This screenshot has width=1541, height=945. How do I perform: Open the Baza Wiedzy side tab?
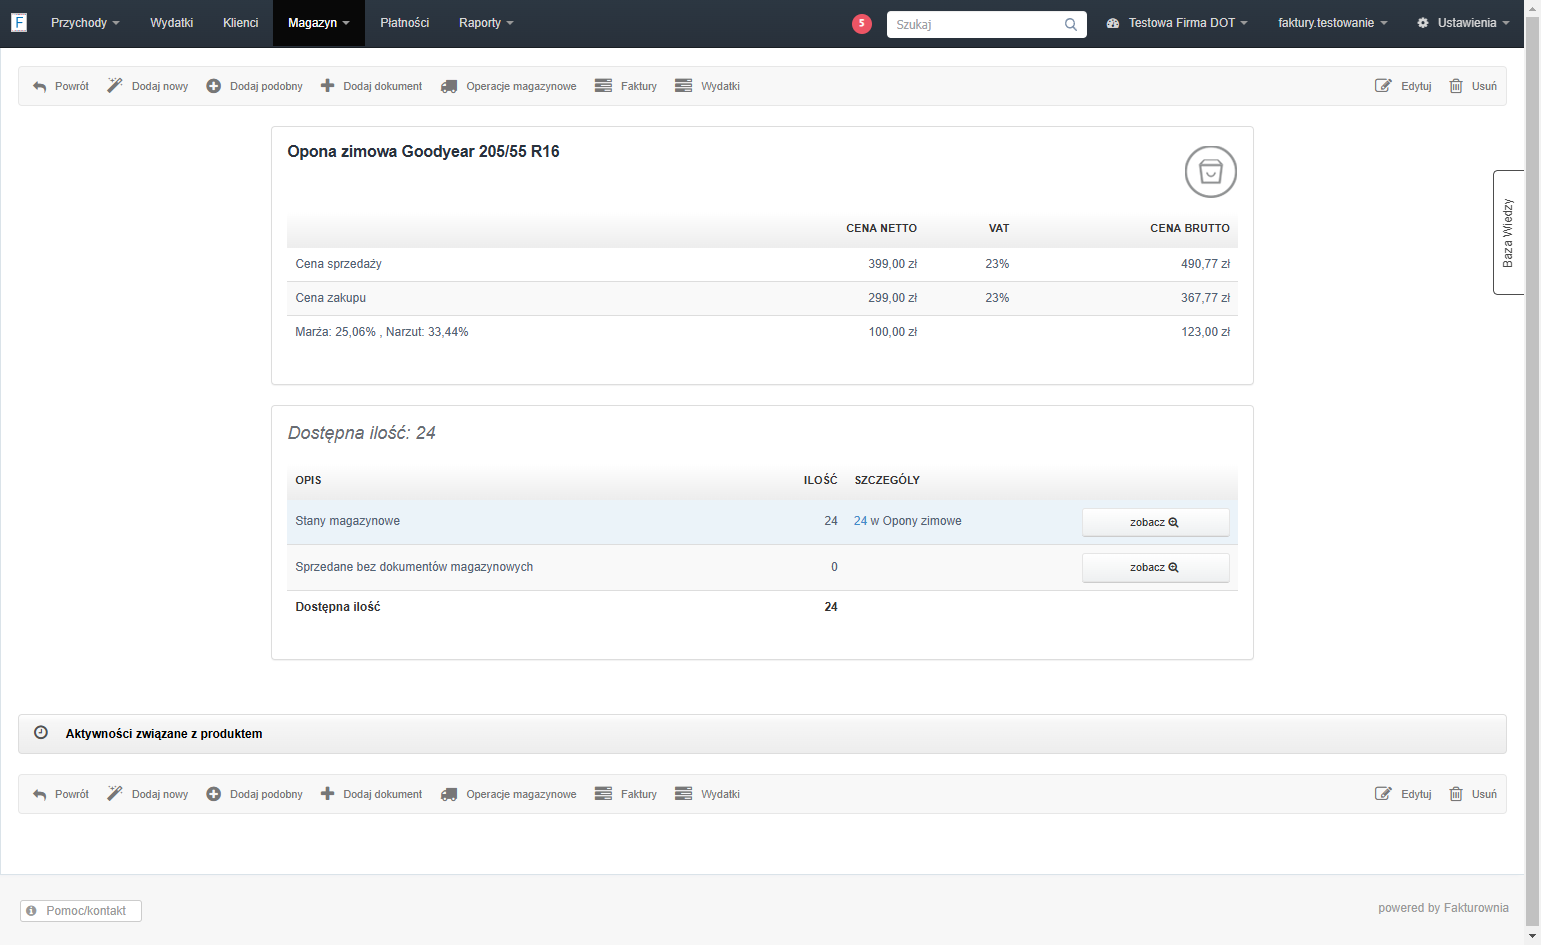coord(1508,233)
